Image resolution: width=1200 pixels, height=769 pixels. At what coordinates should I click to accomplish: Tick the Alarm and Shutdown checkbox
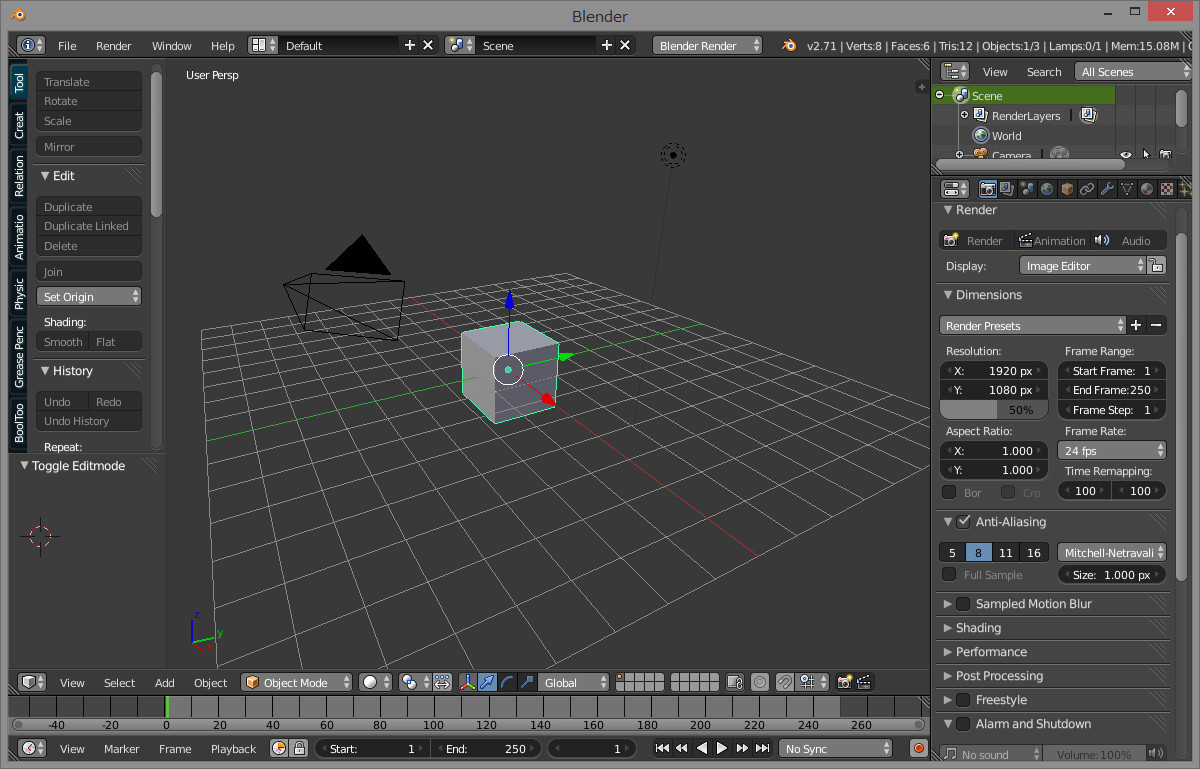[x=963, y=723]
